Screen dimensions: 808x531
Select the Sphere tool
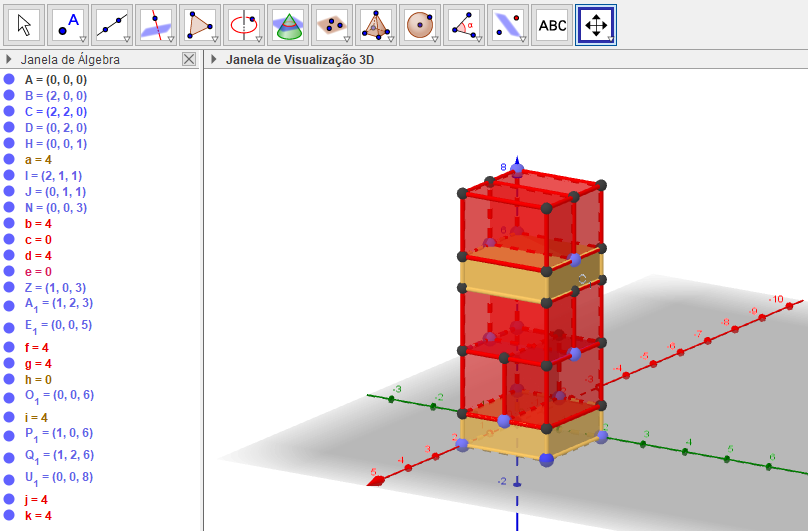pos(419,25)
